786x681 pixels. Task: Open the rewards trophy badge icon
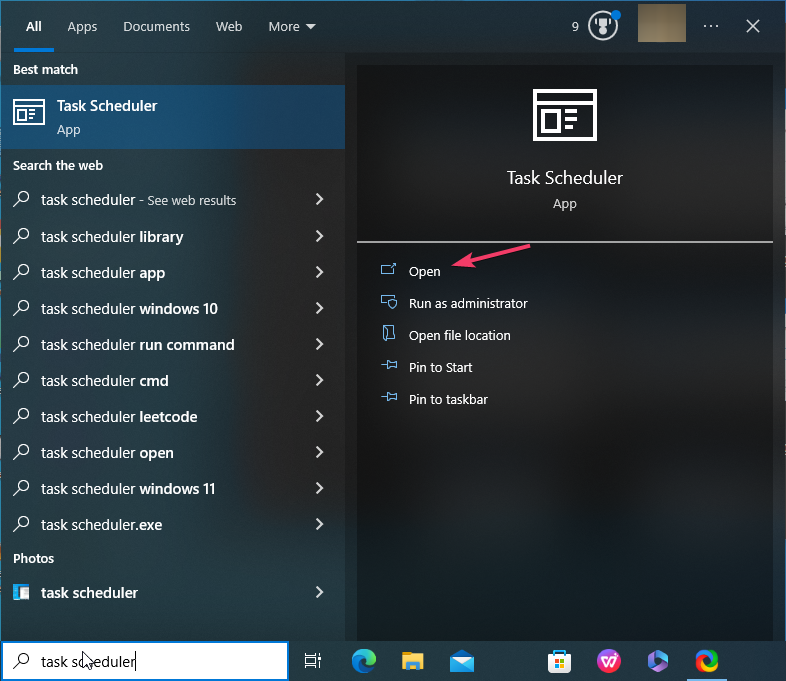604,26
